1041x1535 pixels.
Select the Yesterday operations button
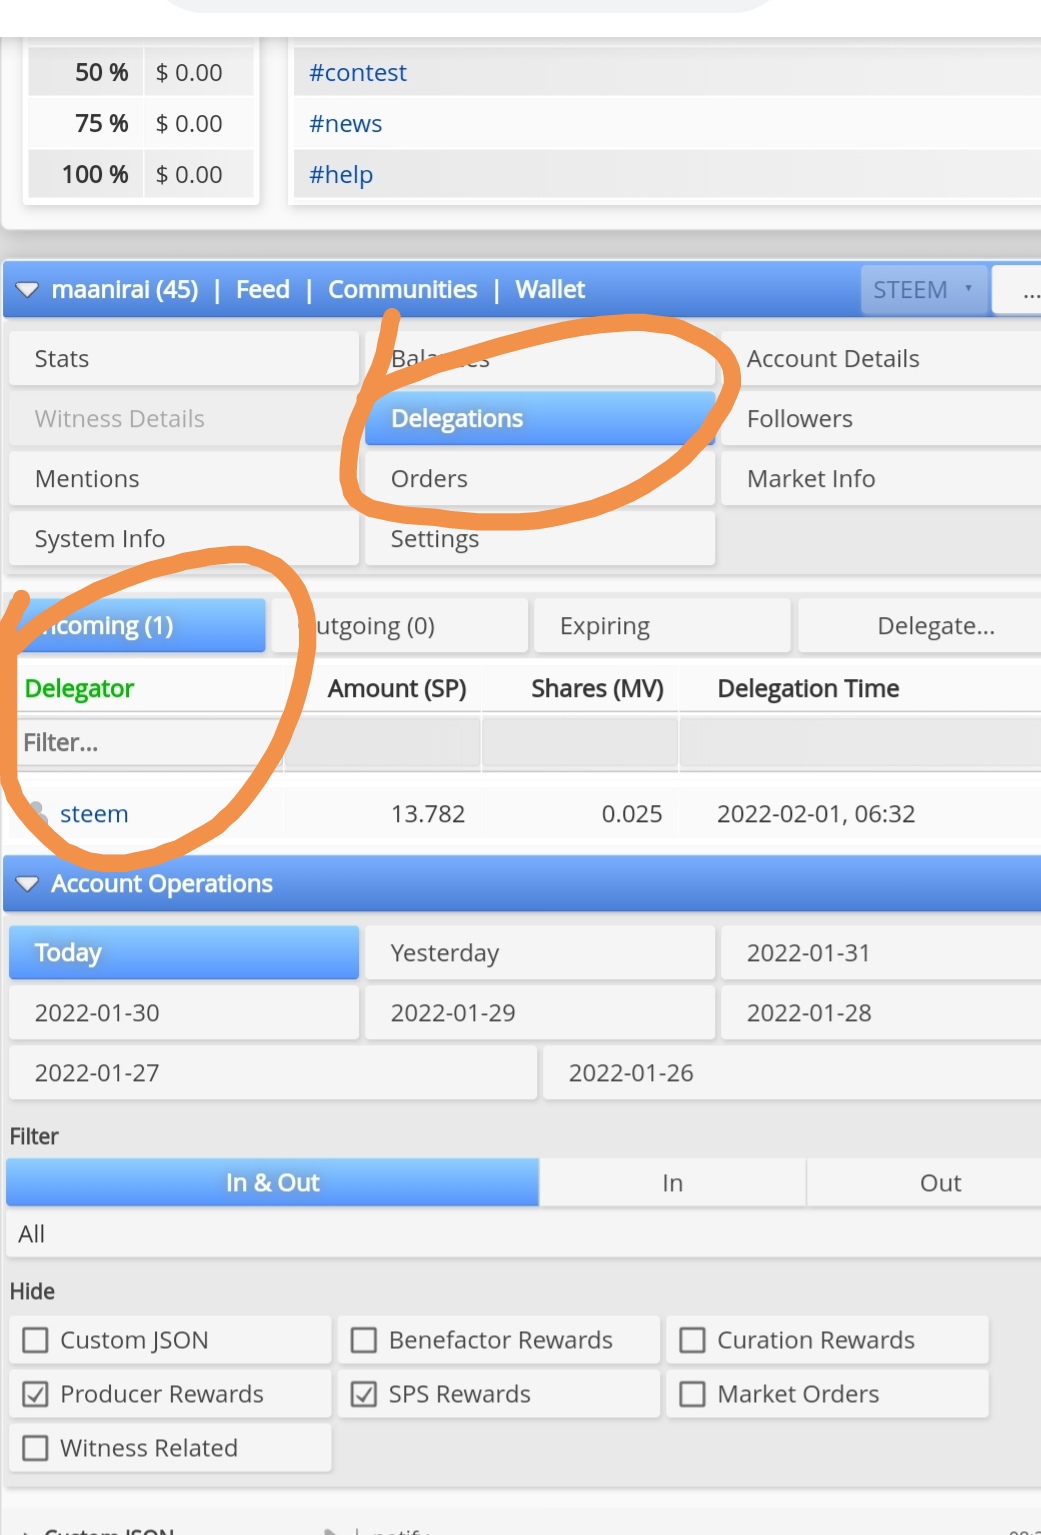coord(540,952)
